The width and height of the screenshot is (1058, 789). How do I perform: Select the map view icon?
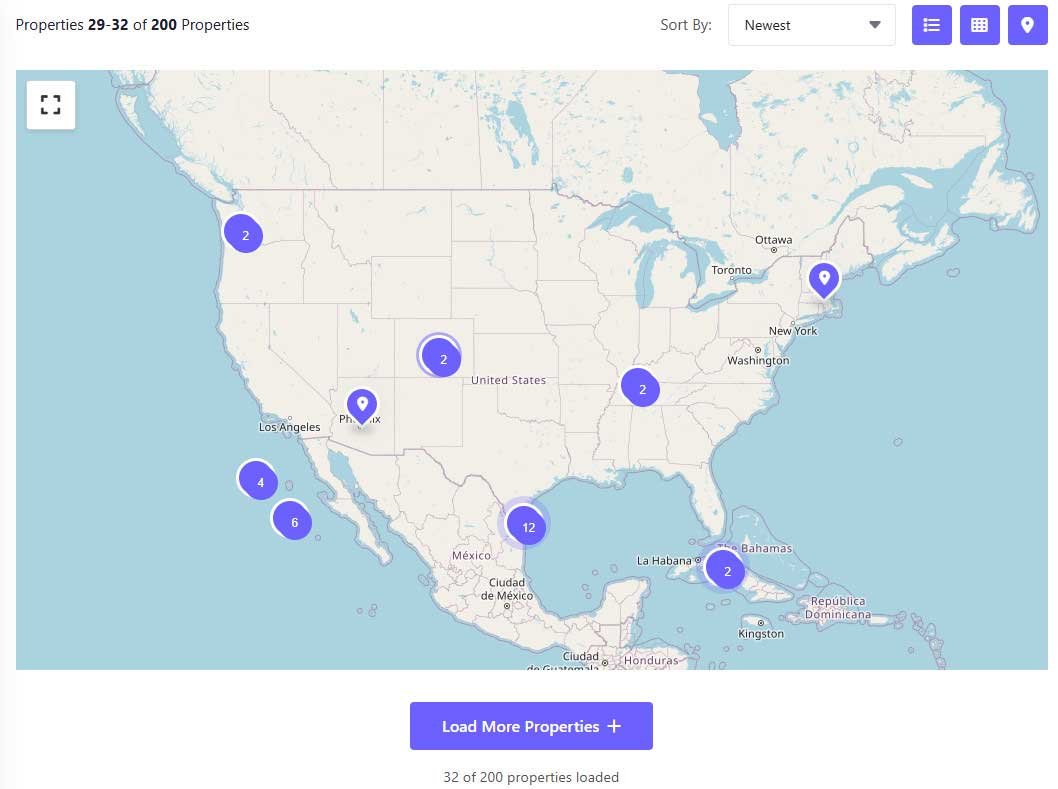coord(1027,25)
